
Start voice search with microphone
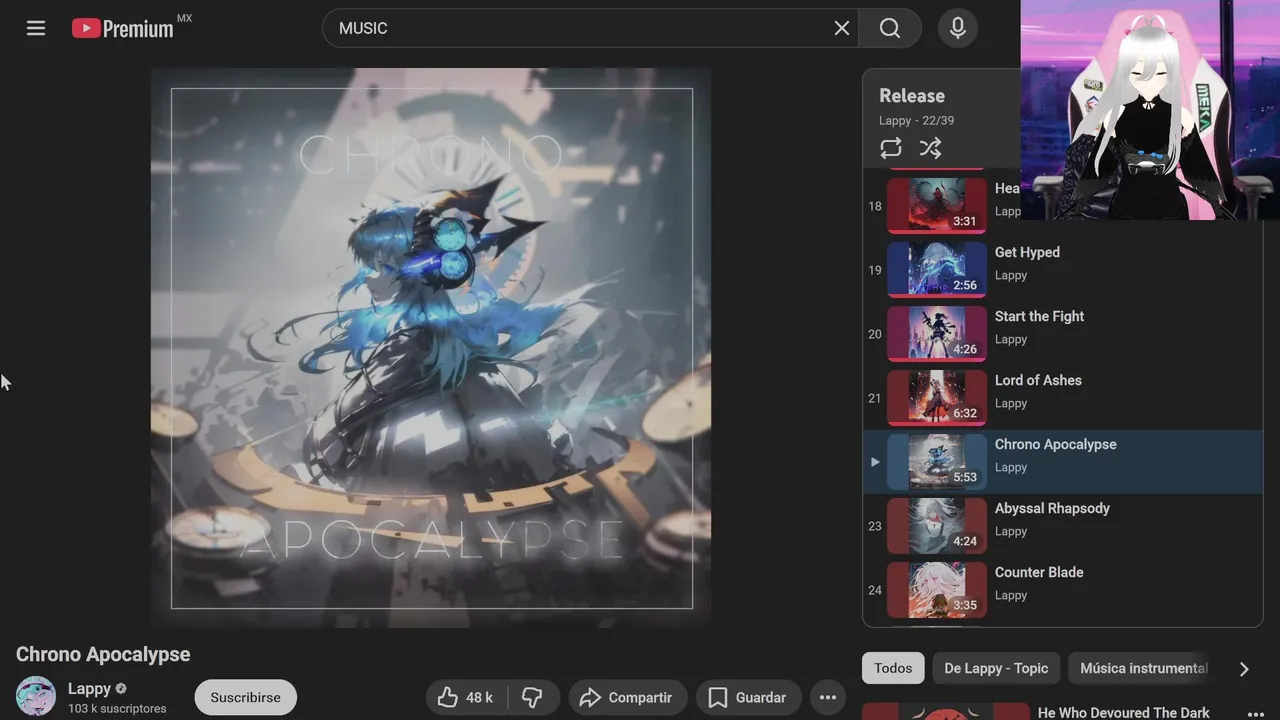(x=958, y=28)
